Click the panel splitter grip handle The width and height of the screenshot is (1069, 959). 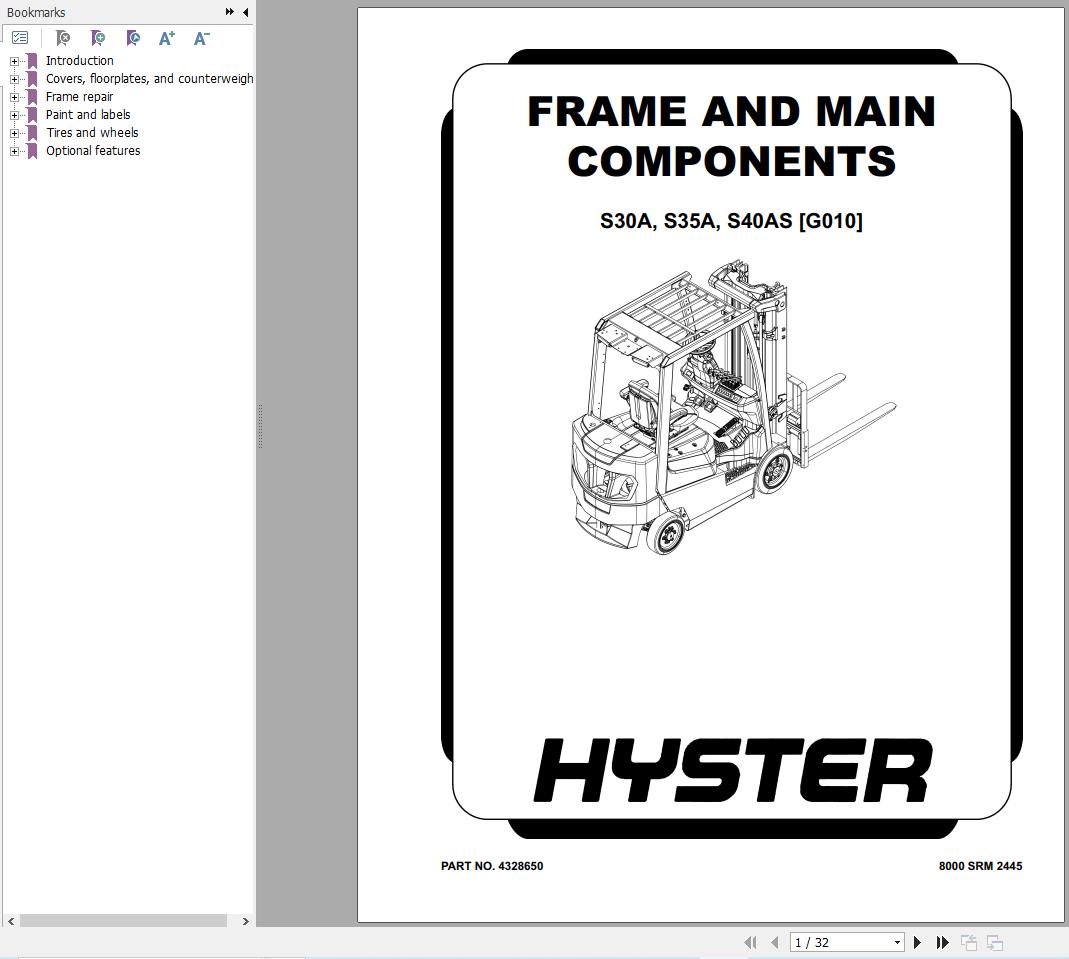click(260, 426)
